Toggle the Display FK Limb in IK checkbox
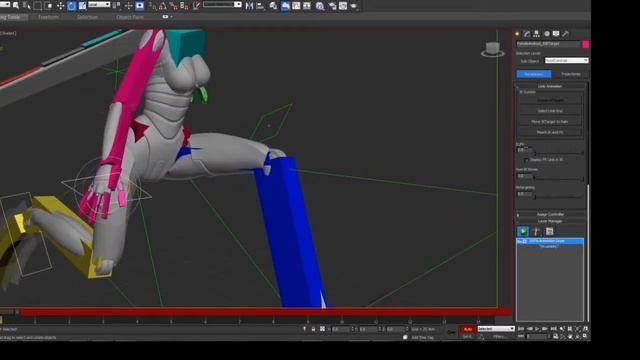The height and width of the screenshot is (360, 640). [527, 160]
